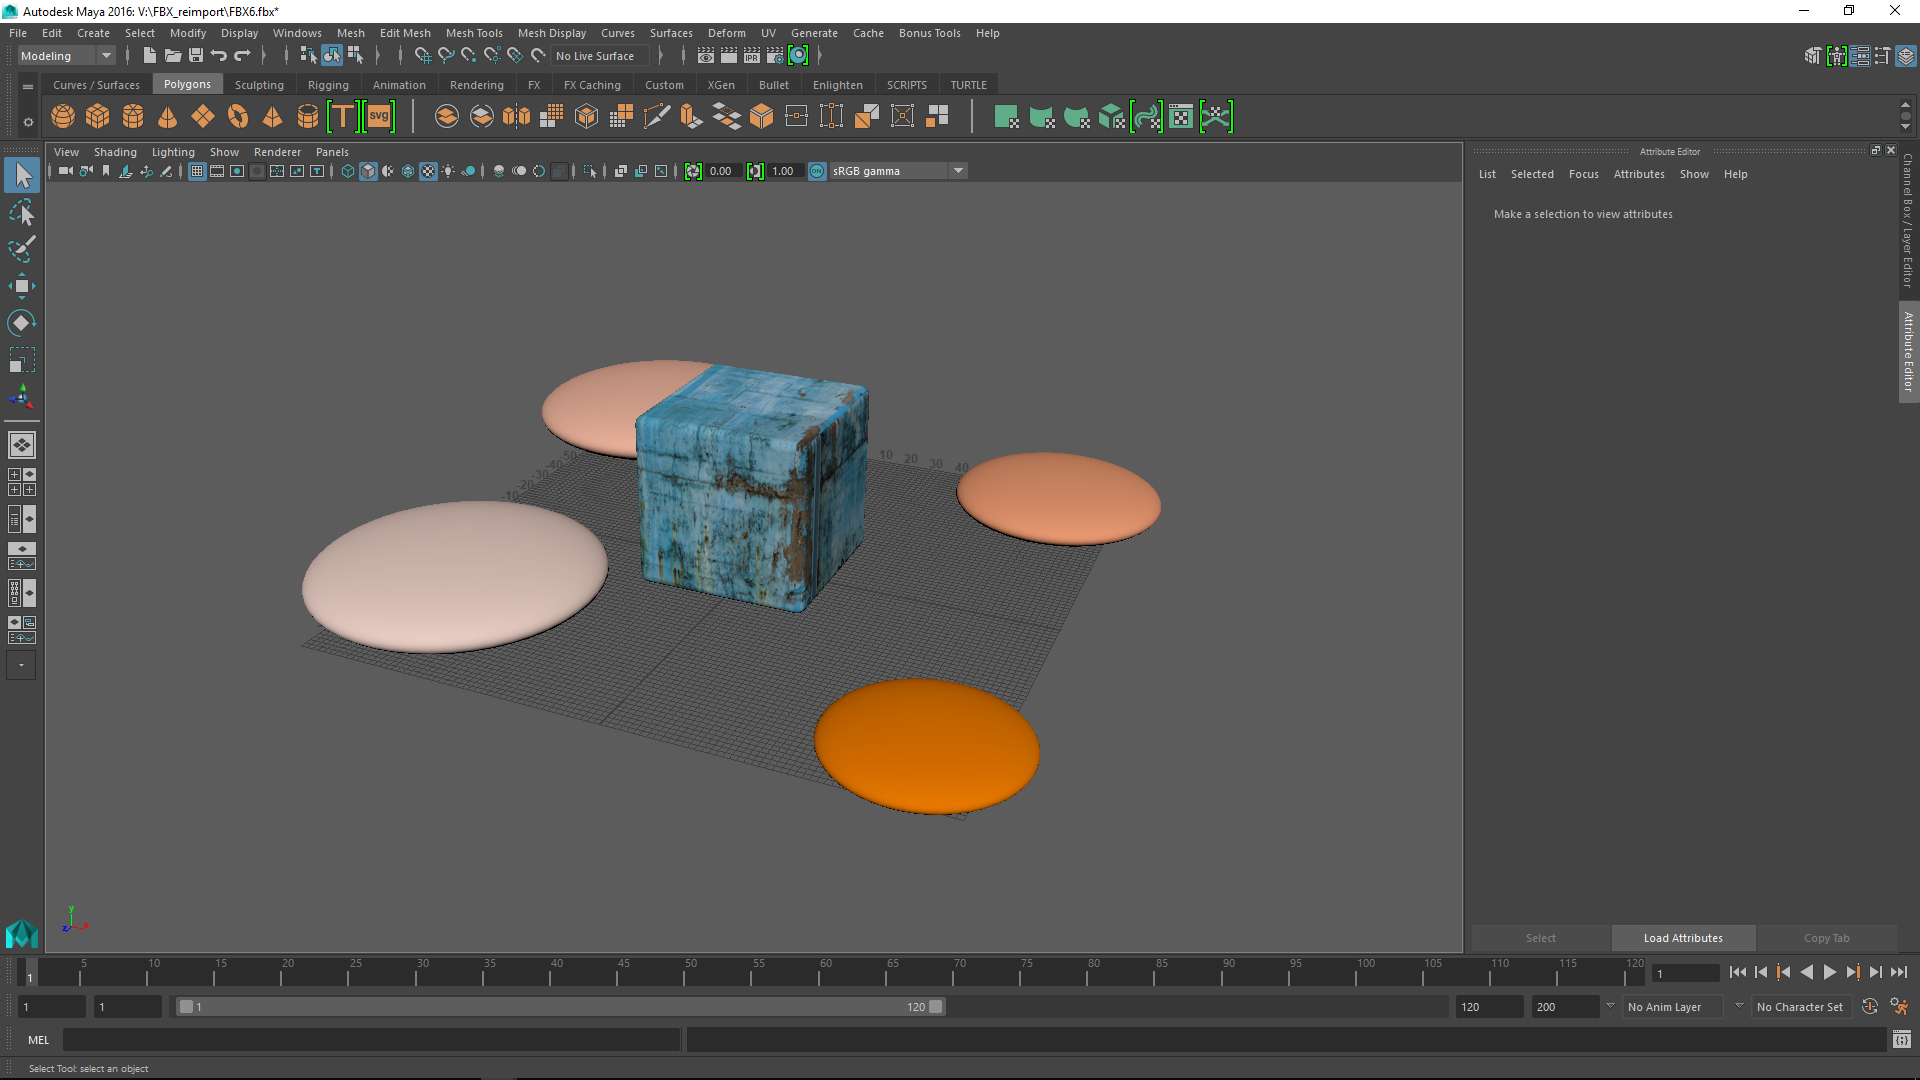Click the Polygons tab

coord(186,84)
